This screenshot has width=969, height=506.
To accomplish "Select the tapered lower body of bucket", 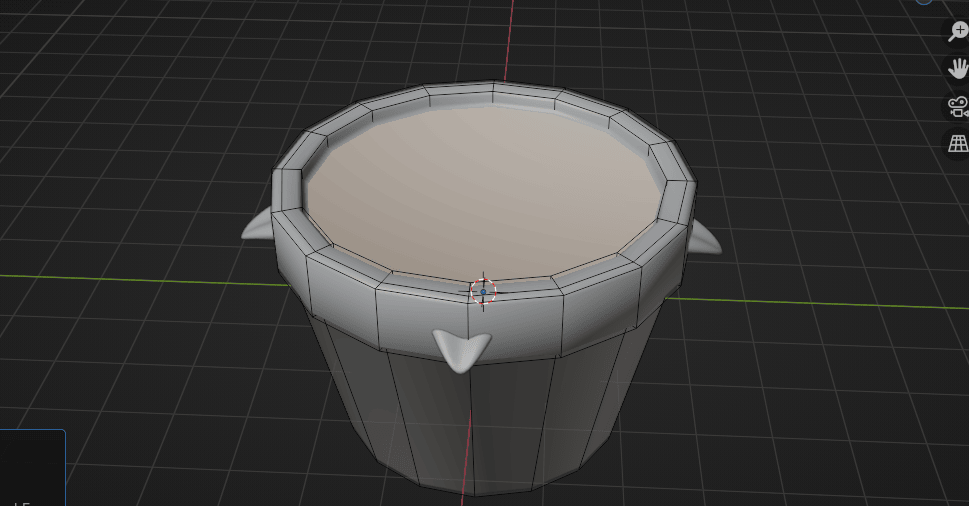I will (480, 420).
